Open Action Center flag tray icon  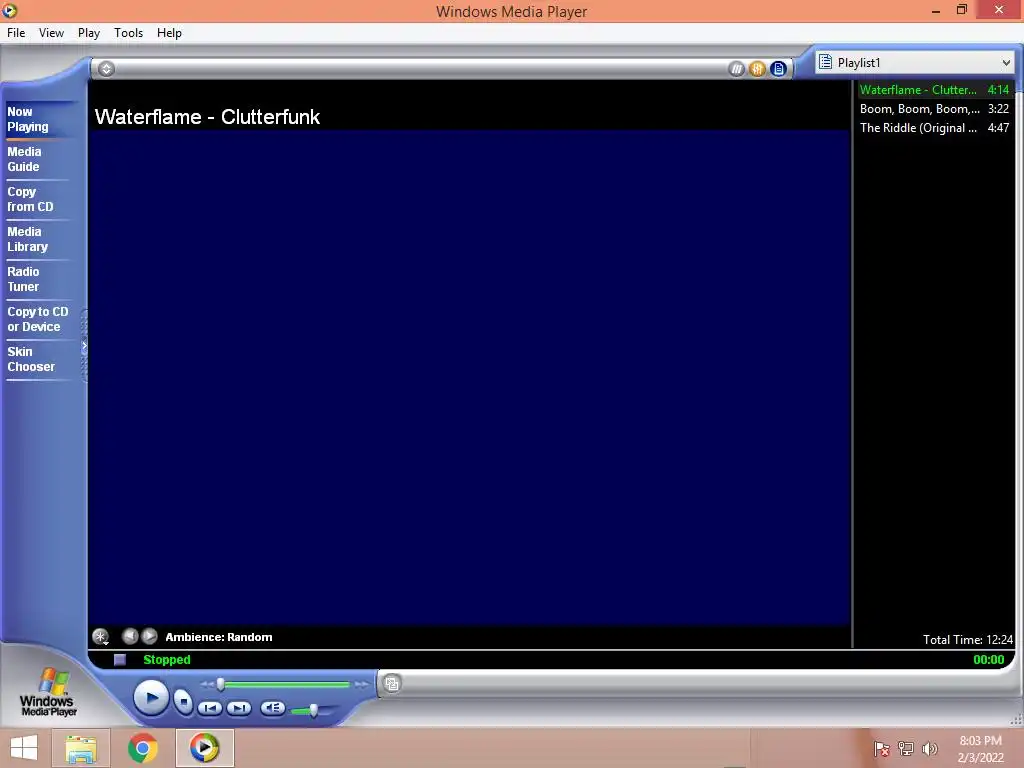click(x=882, y=749)
